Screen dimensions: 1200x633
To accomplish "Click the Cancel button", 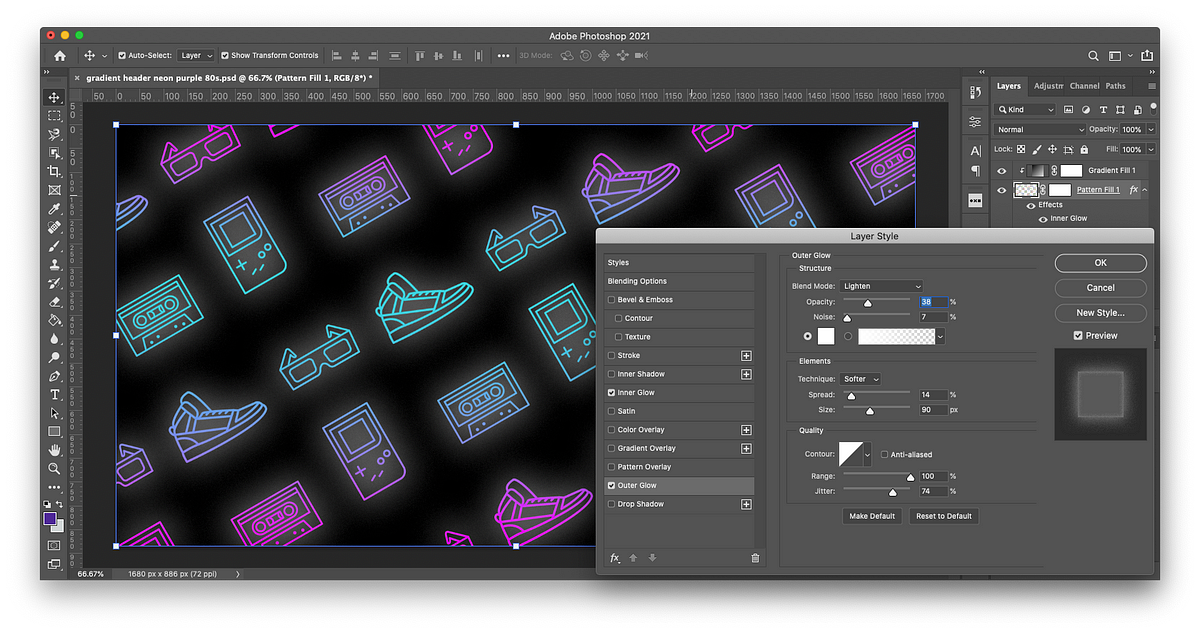I will (1100, 288).
